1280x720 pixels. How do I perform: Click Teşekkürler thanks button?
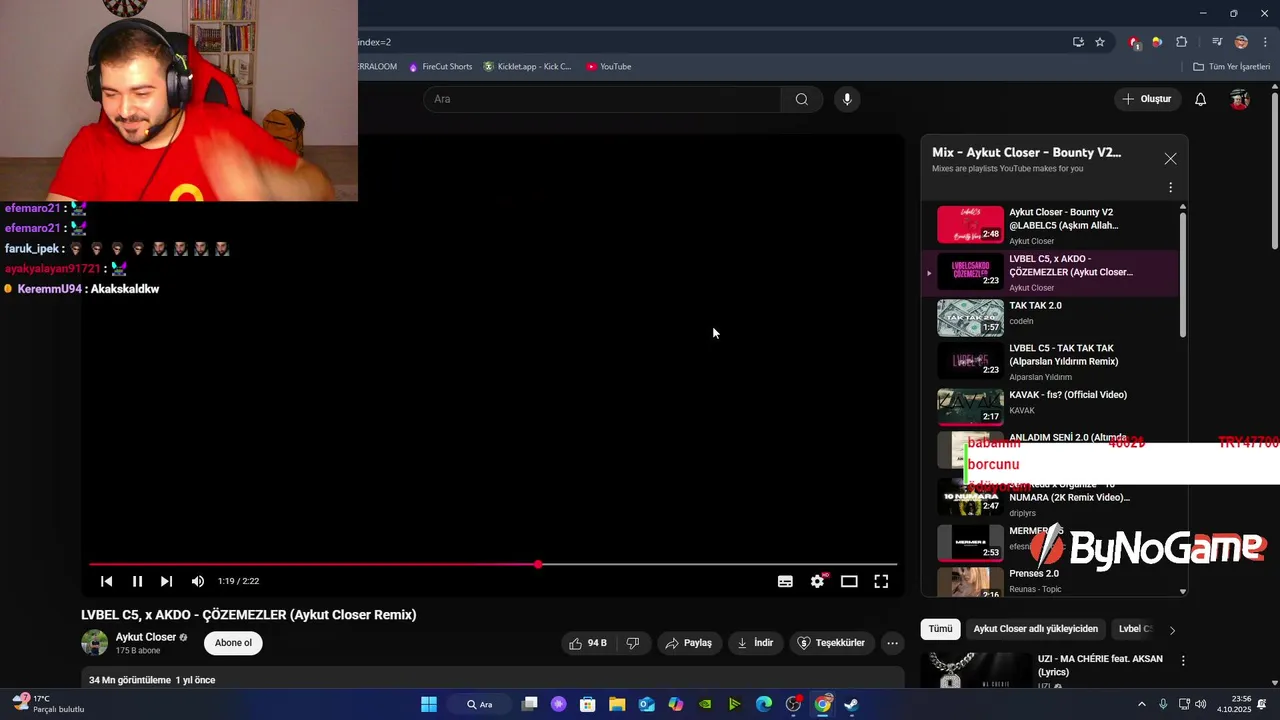pyautogui.click(x=832, y=643)
